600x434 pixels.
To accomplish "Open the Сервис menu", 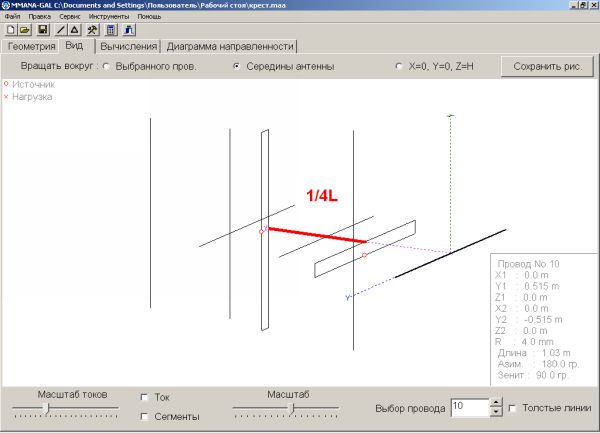I will [x=70, y=17].
